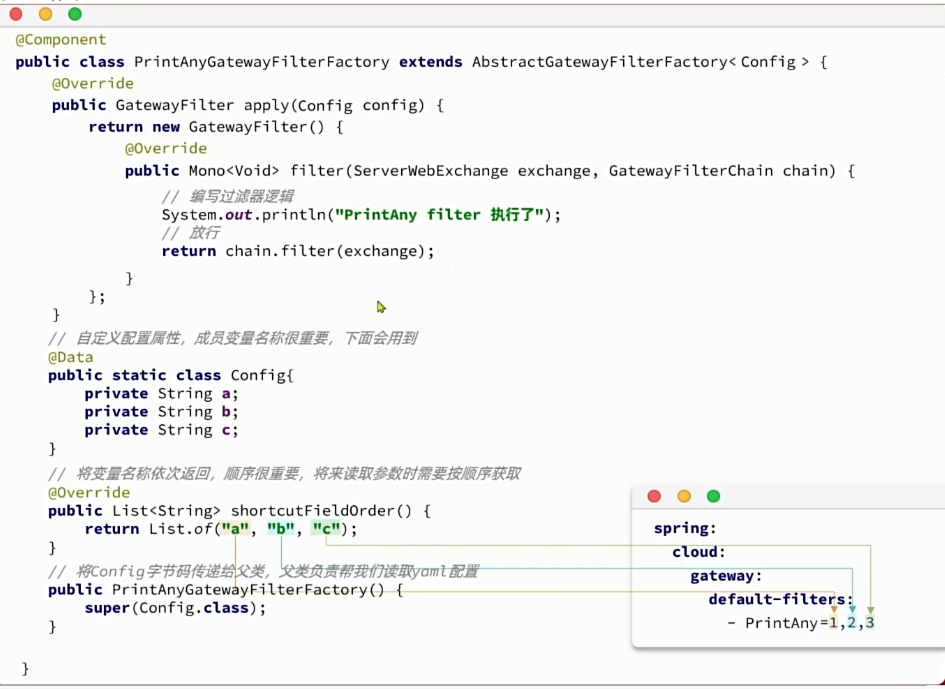This screenshot has height=689, width=945.
Task: Click the gateway: key in YAML
Action: [726, 576]
